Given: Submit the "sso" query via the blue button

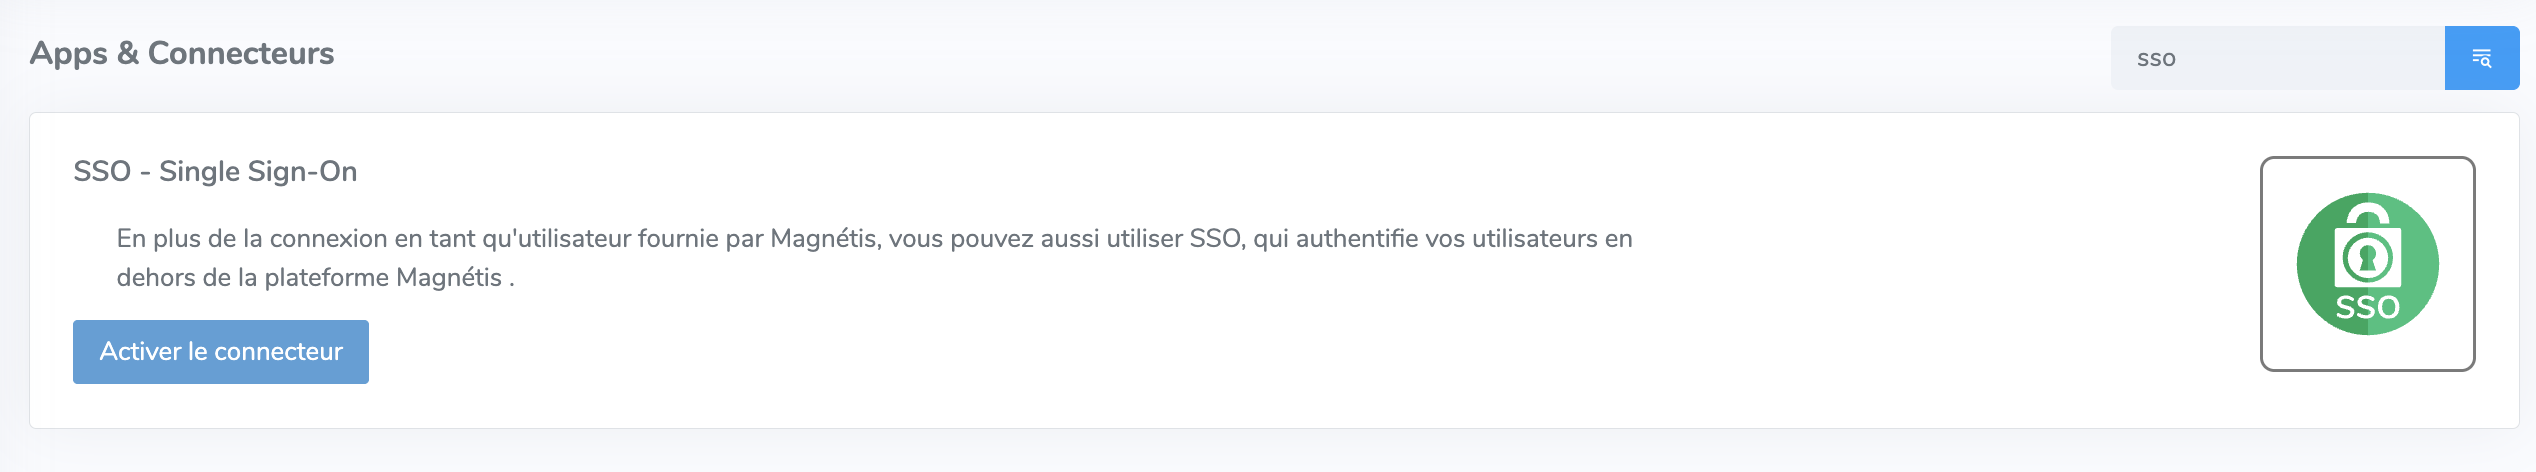Looking at the screenshot, I should pyautogui.click(x=2481, y=58).
